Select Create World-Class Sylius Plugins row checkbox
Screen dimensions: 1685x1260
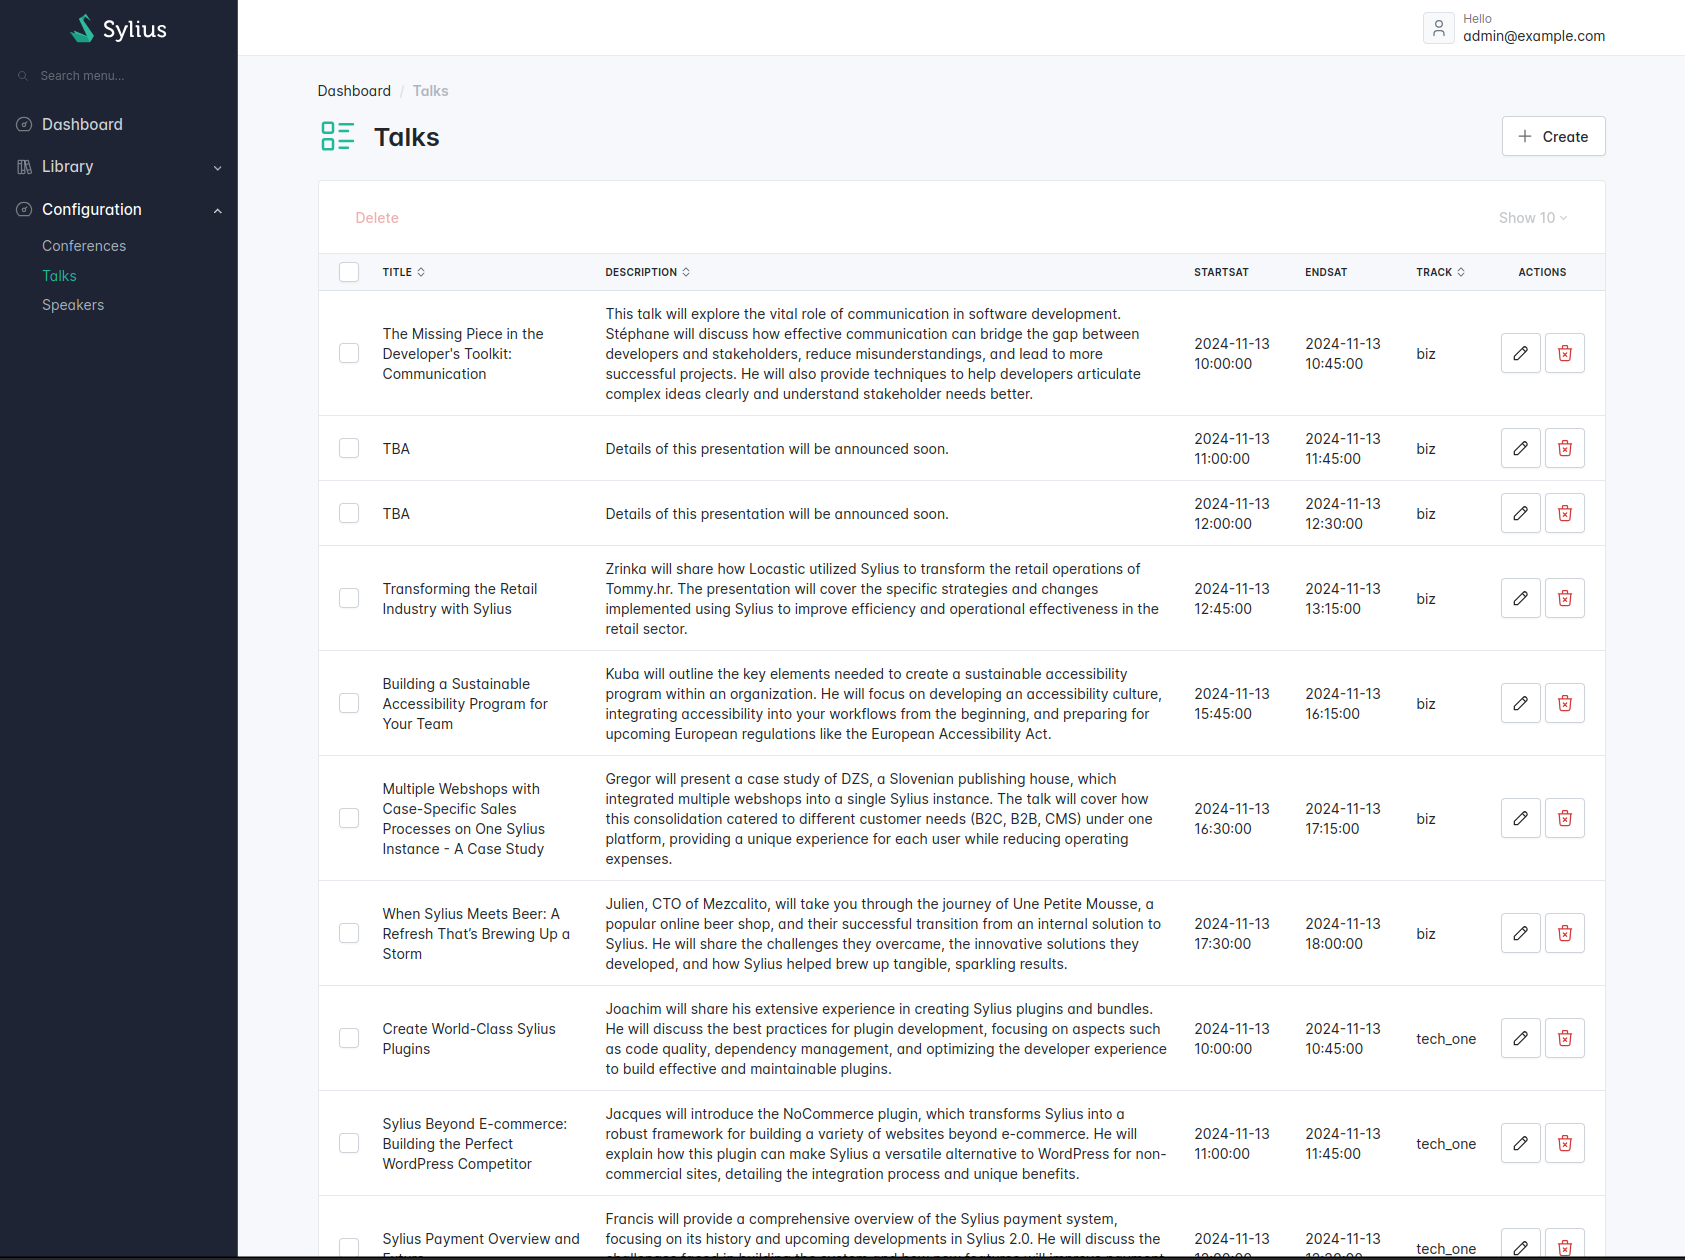click(x=349, y=1038)
